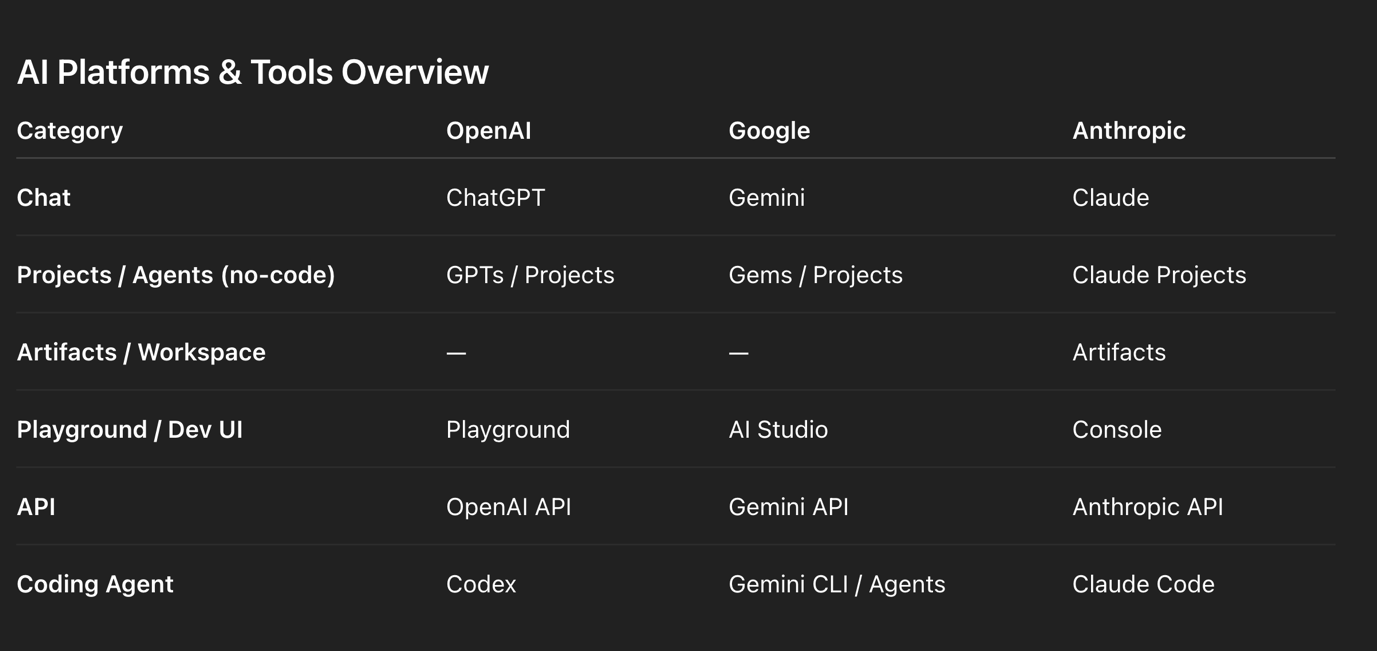1377x651 pixels.
Task: Select the GPTs / Projects cell
Action: (x=530, y=275)
